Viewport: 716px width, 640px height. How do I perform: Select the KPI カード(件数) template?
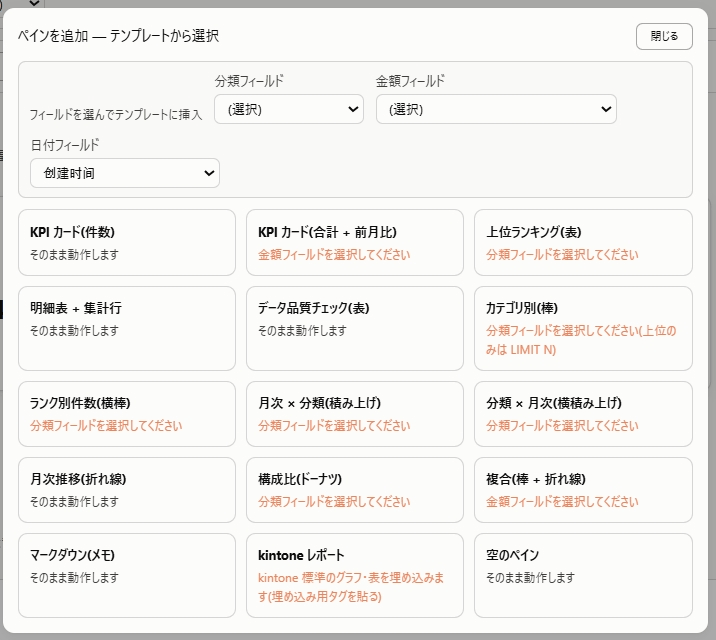click(127, 242)
